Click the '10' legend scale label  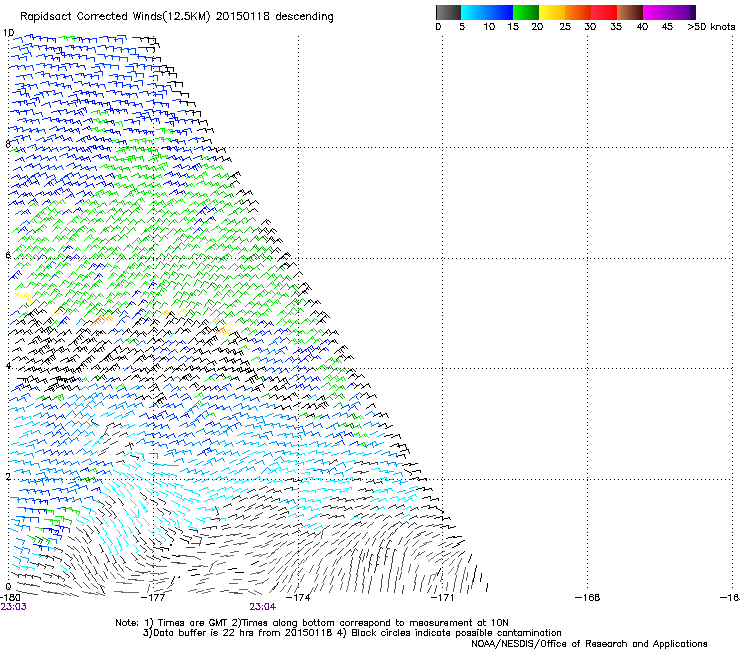pyautogui.click(x=489, y=27)
